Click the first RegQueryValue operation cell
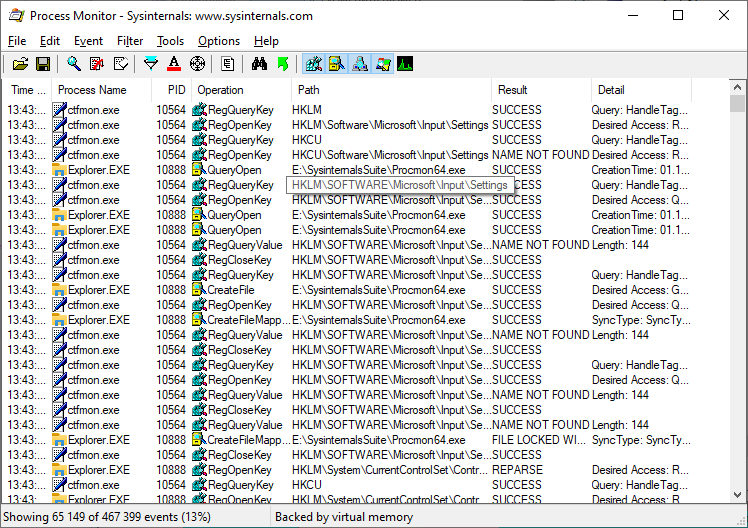The height and width of the screenshot is (528, 748). (x=241, y=245)
